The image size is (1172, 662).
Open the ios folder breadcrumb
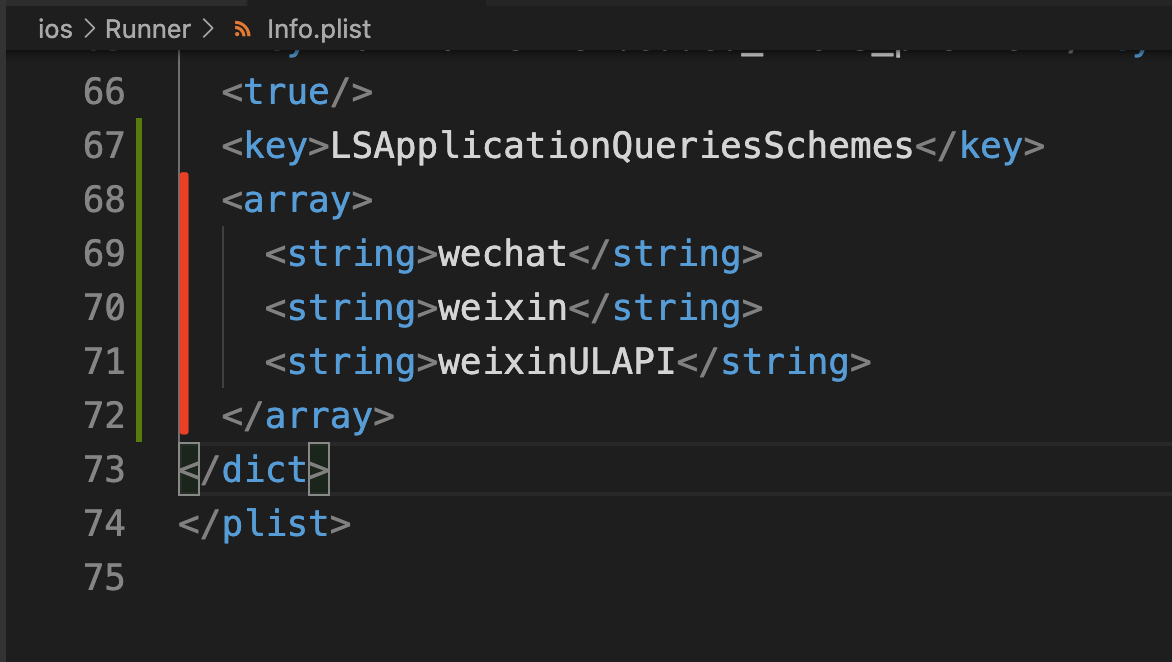click(x=55, y=29)
